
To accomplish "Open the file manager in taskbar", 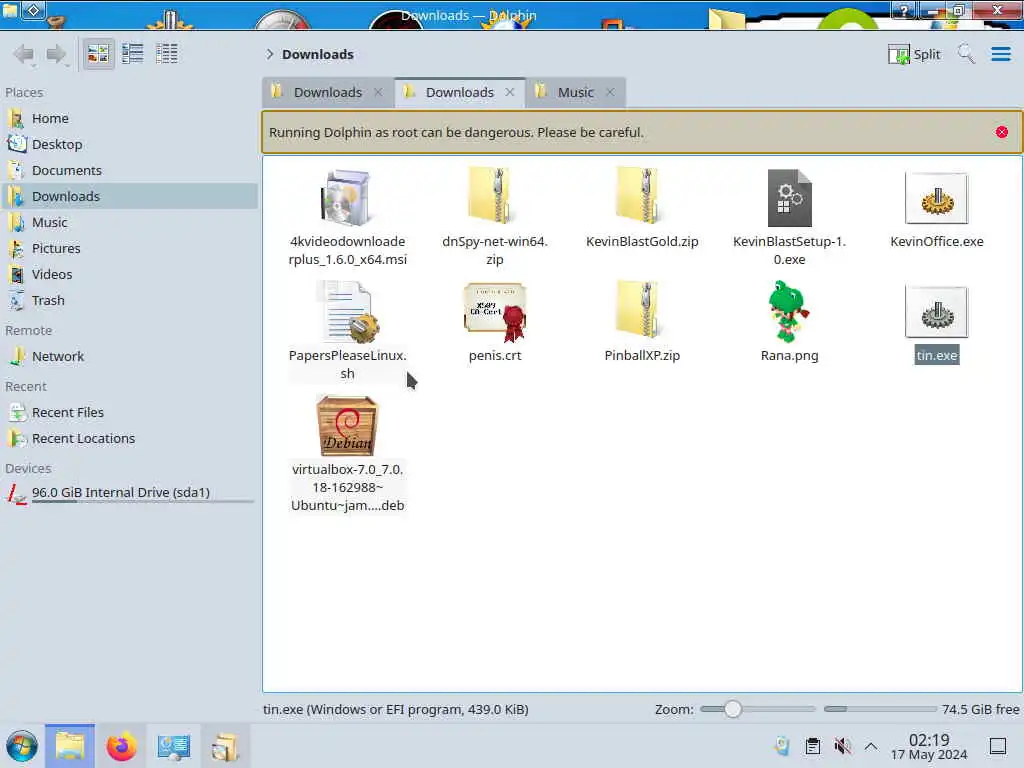I will pyautogui.click(x=70, y=746).
